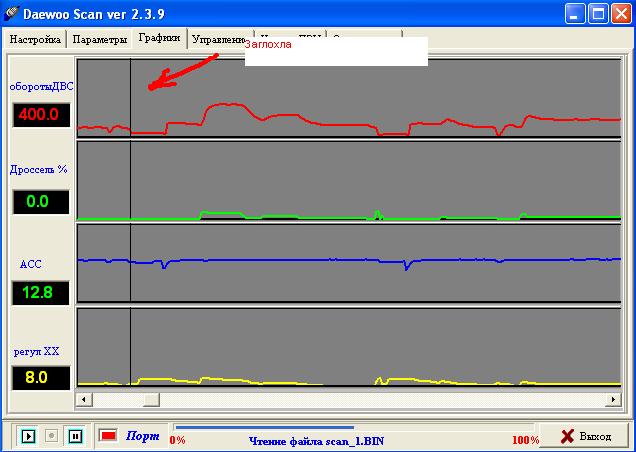Click the red port status indicator
The height and width of the screenshot is (452, 636).
[x=108, y=436]
